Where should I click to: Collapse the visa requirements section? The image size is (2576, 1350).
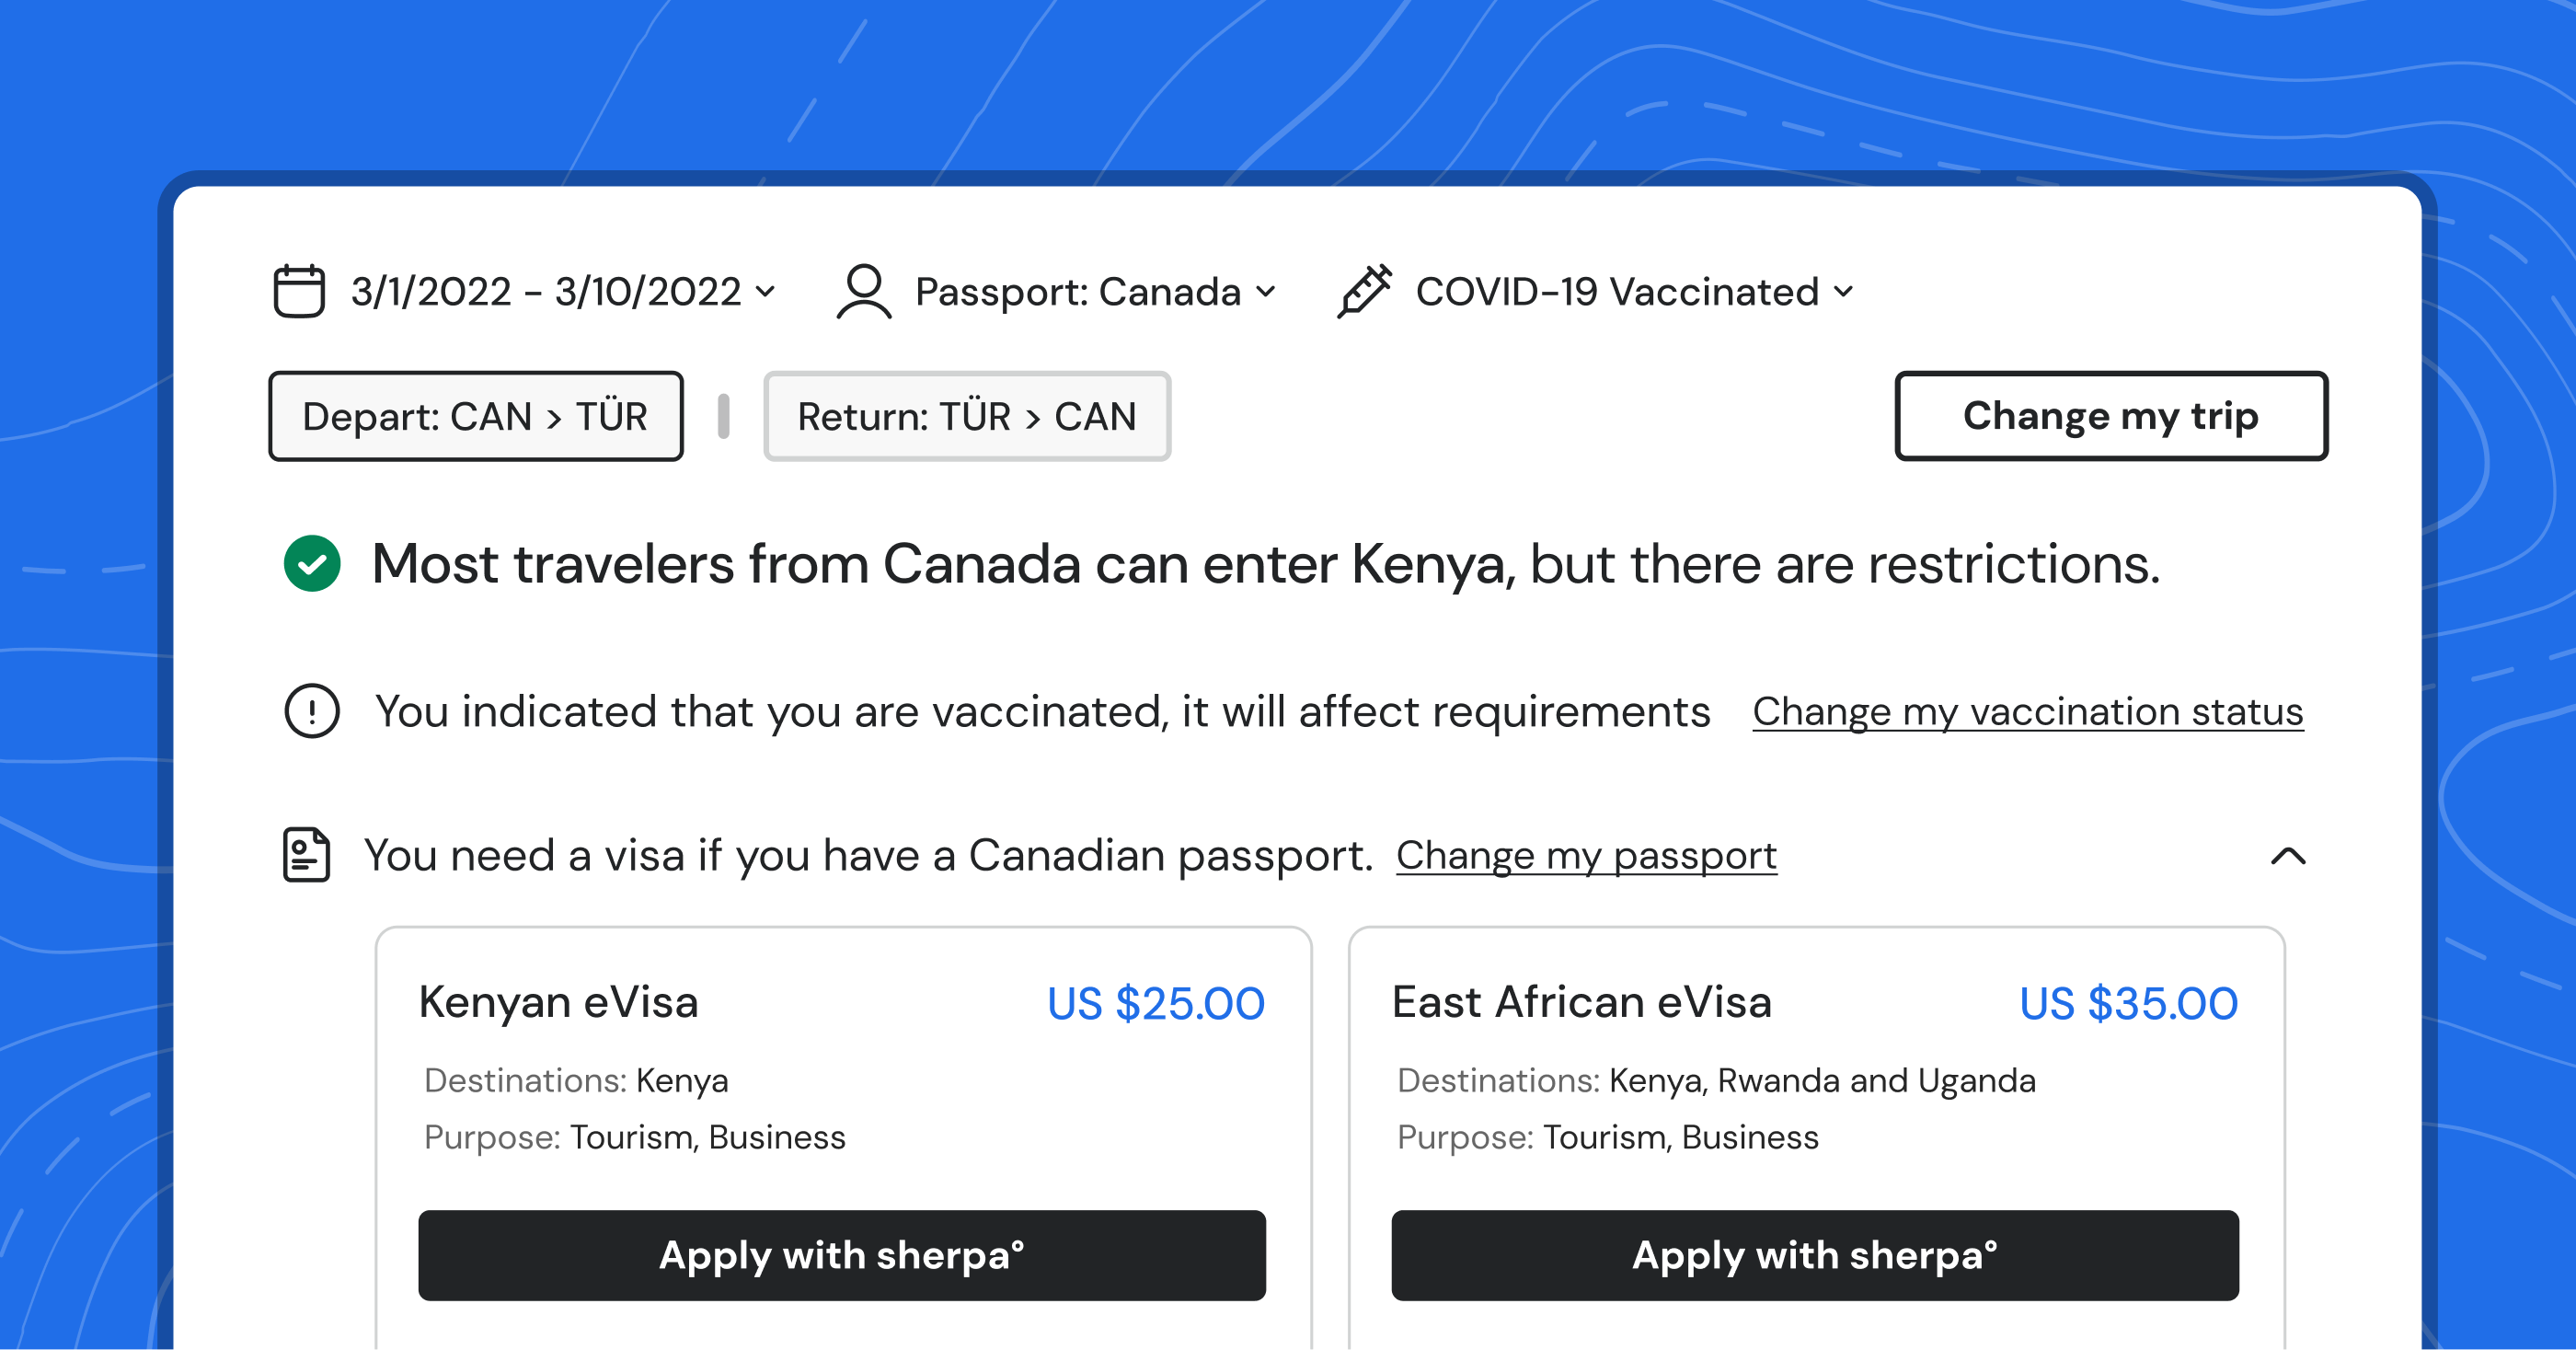tap(2288, 856)
